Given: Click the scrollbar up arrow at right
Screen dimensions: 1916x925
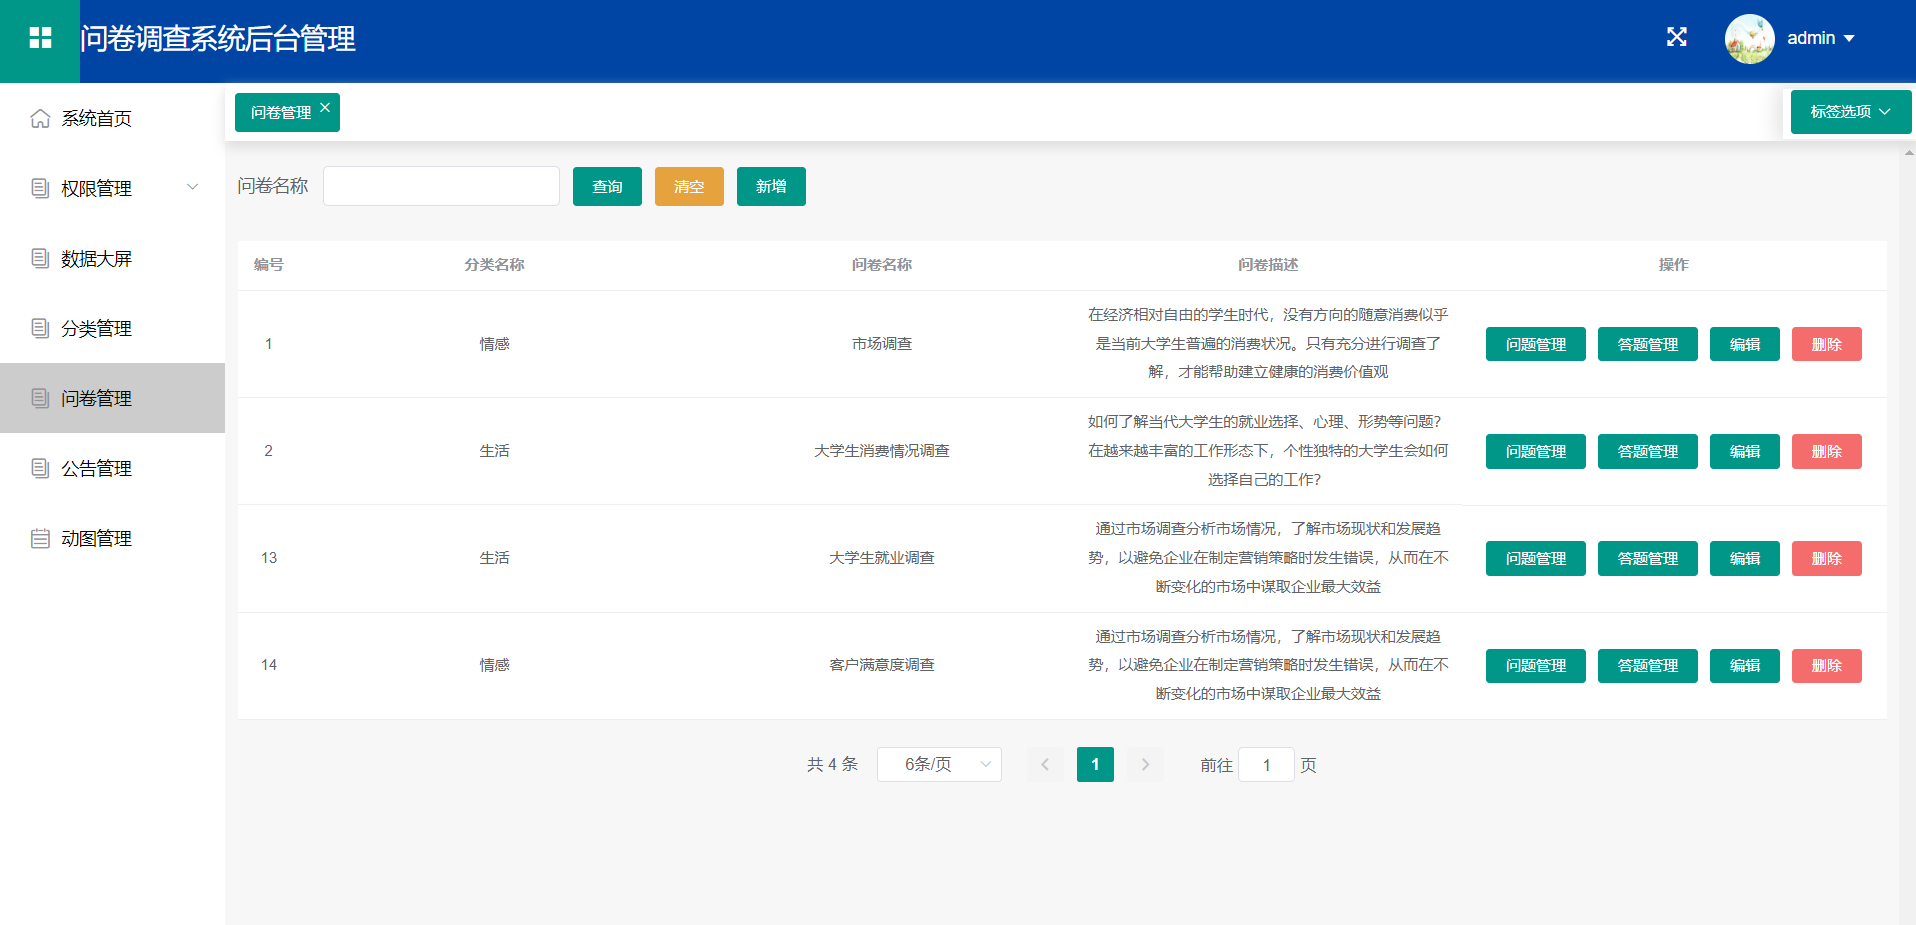Looking at the screenshot, I should tap(1909, 153).
